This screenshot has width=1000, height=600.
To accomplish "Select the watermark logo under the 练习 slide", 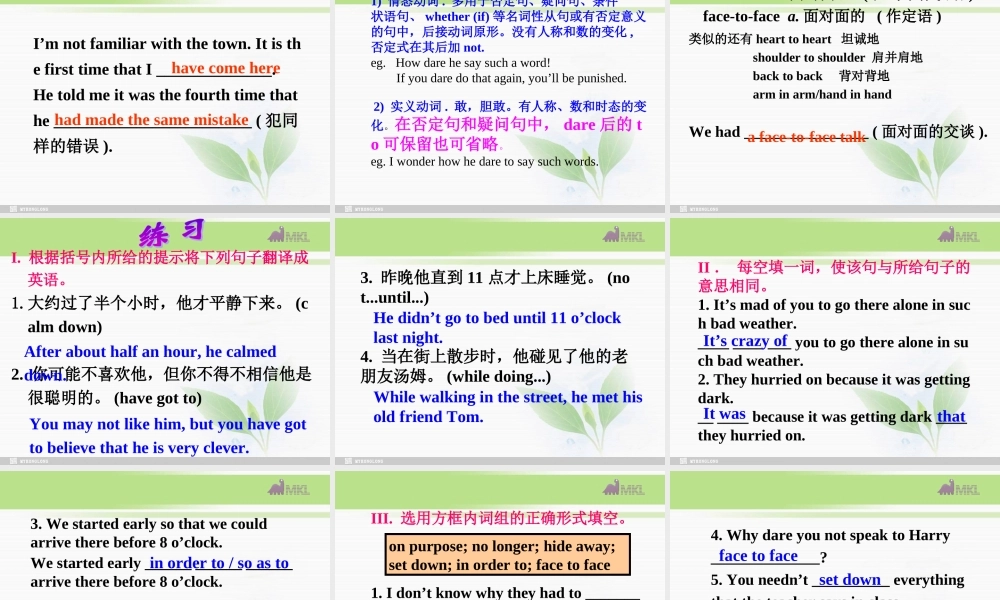I will tap(15, 459).
